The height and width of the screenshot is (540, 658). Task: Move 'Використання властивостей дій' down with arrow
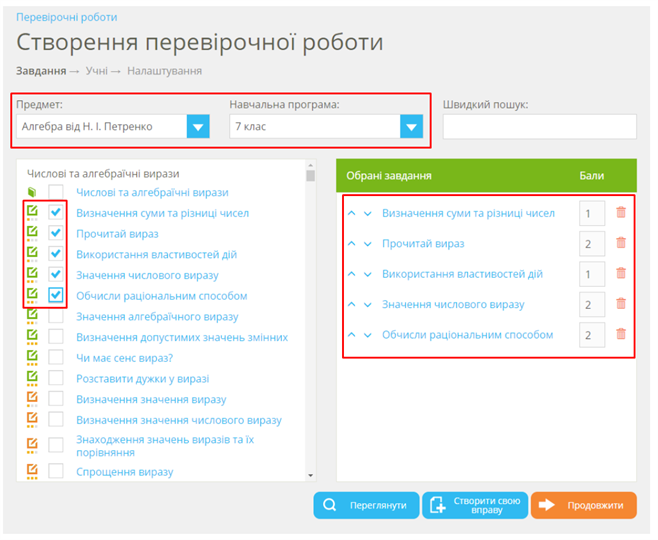(367, 274)
